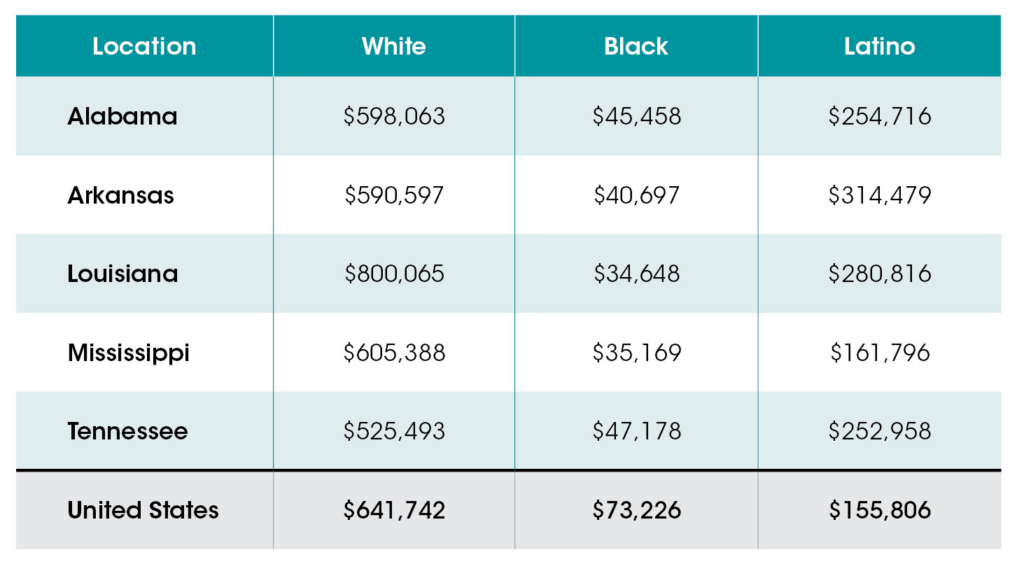Click United States Latino value $155,806

pos(879,510)
